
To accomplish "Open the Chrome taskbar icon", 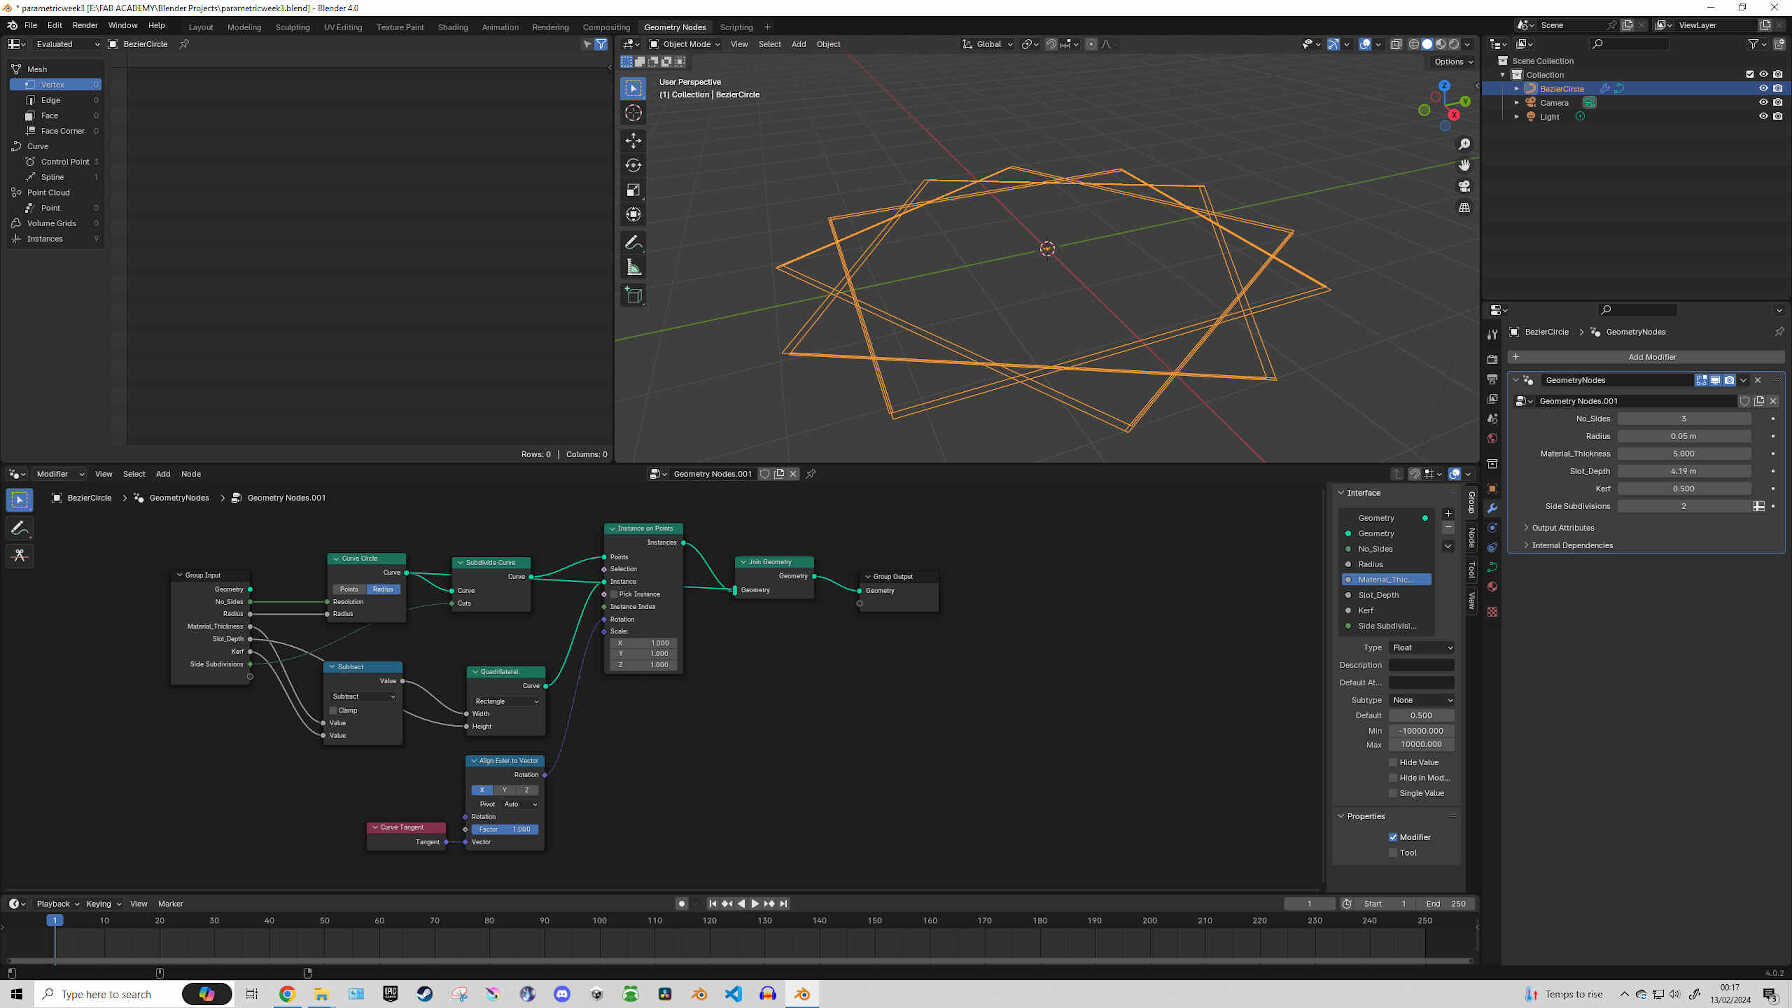I will coord(287,994).
